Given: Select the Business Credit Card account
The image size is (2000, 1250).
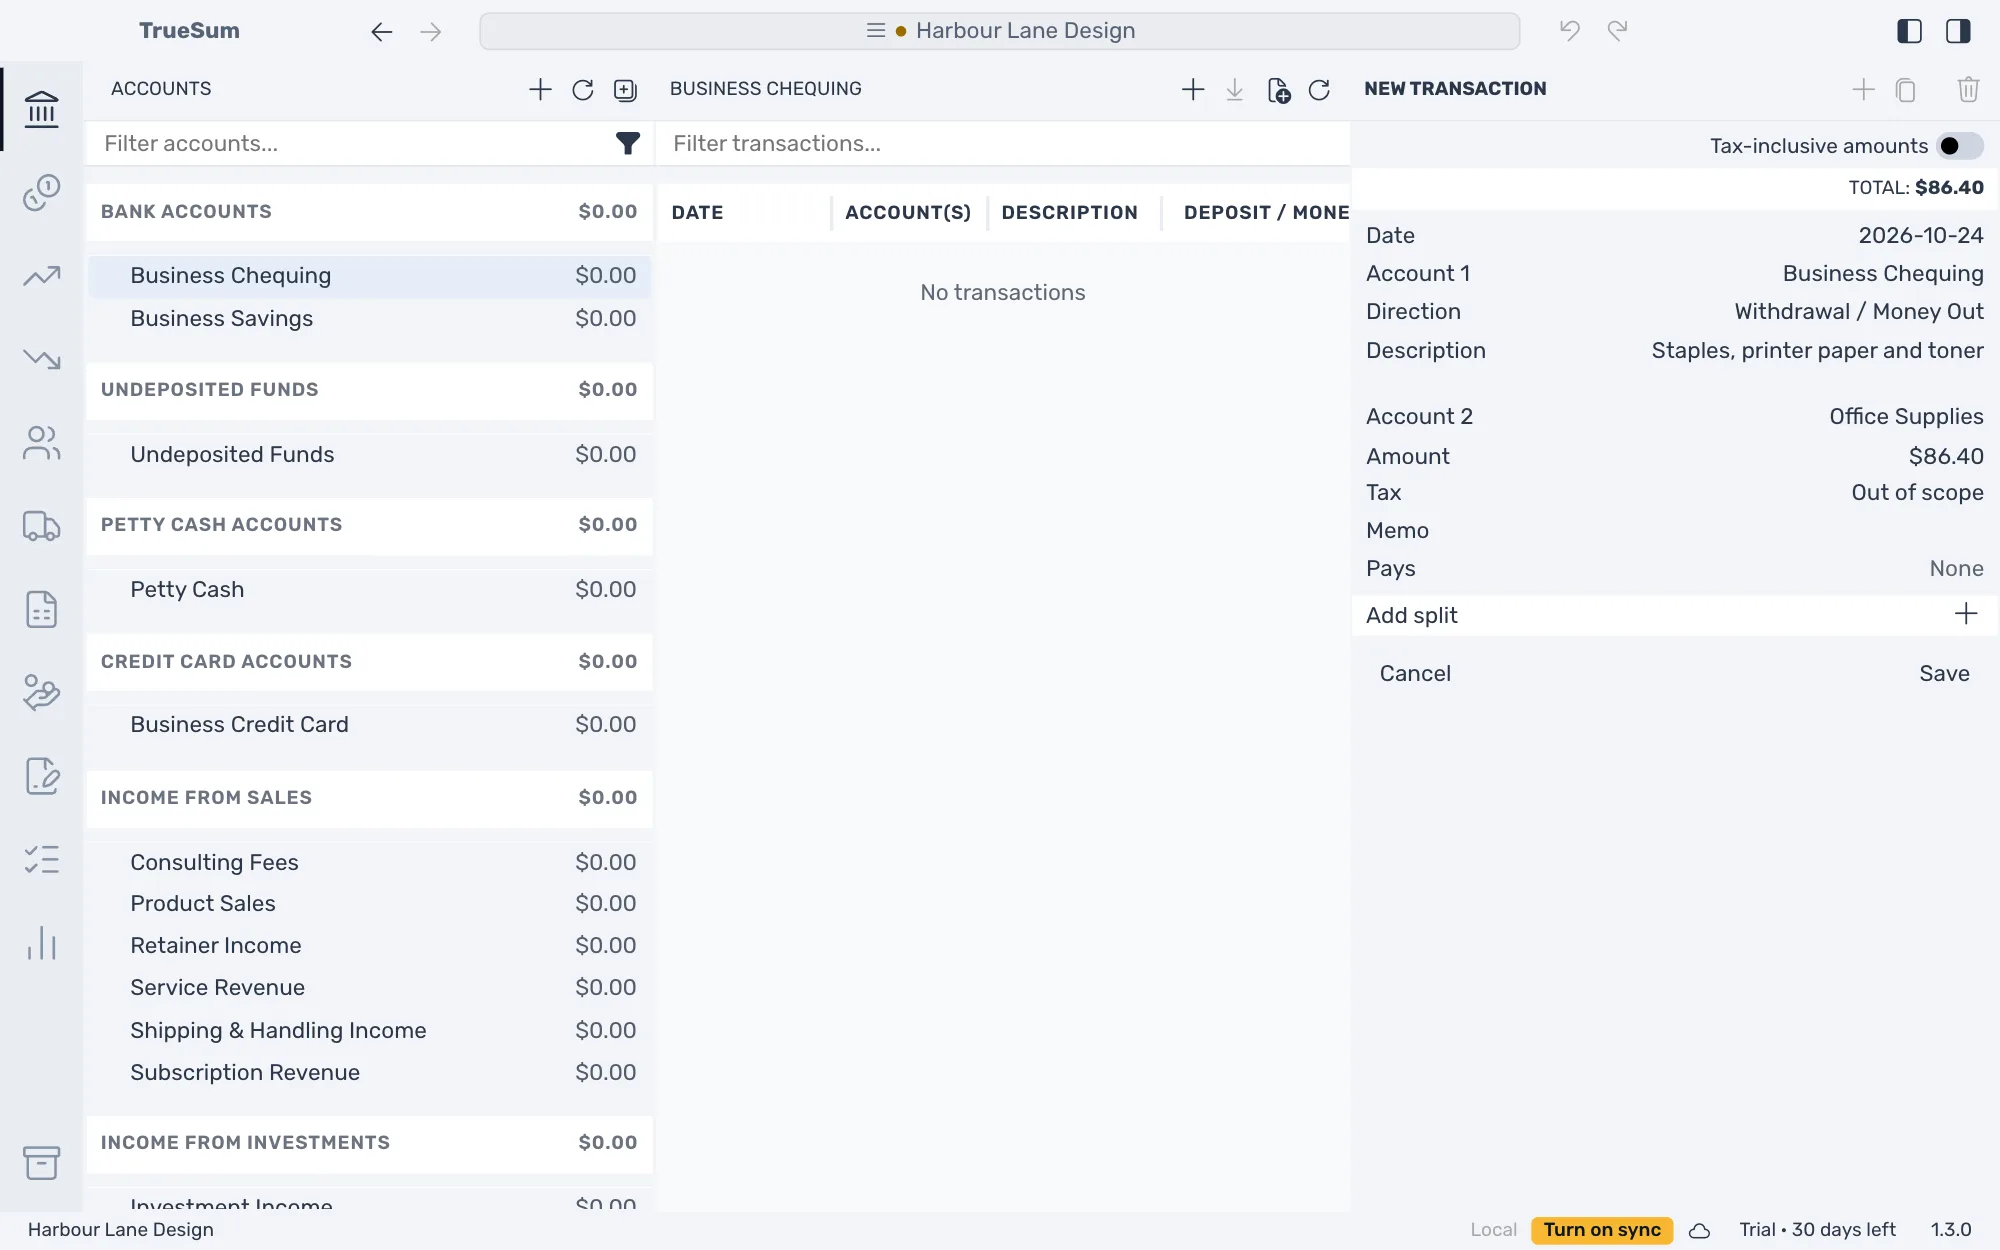Looking at the screenshot, I should coord(369,725).
